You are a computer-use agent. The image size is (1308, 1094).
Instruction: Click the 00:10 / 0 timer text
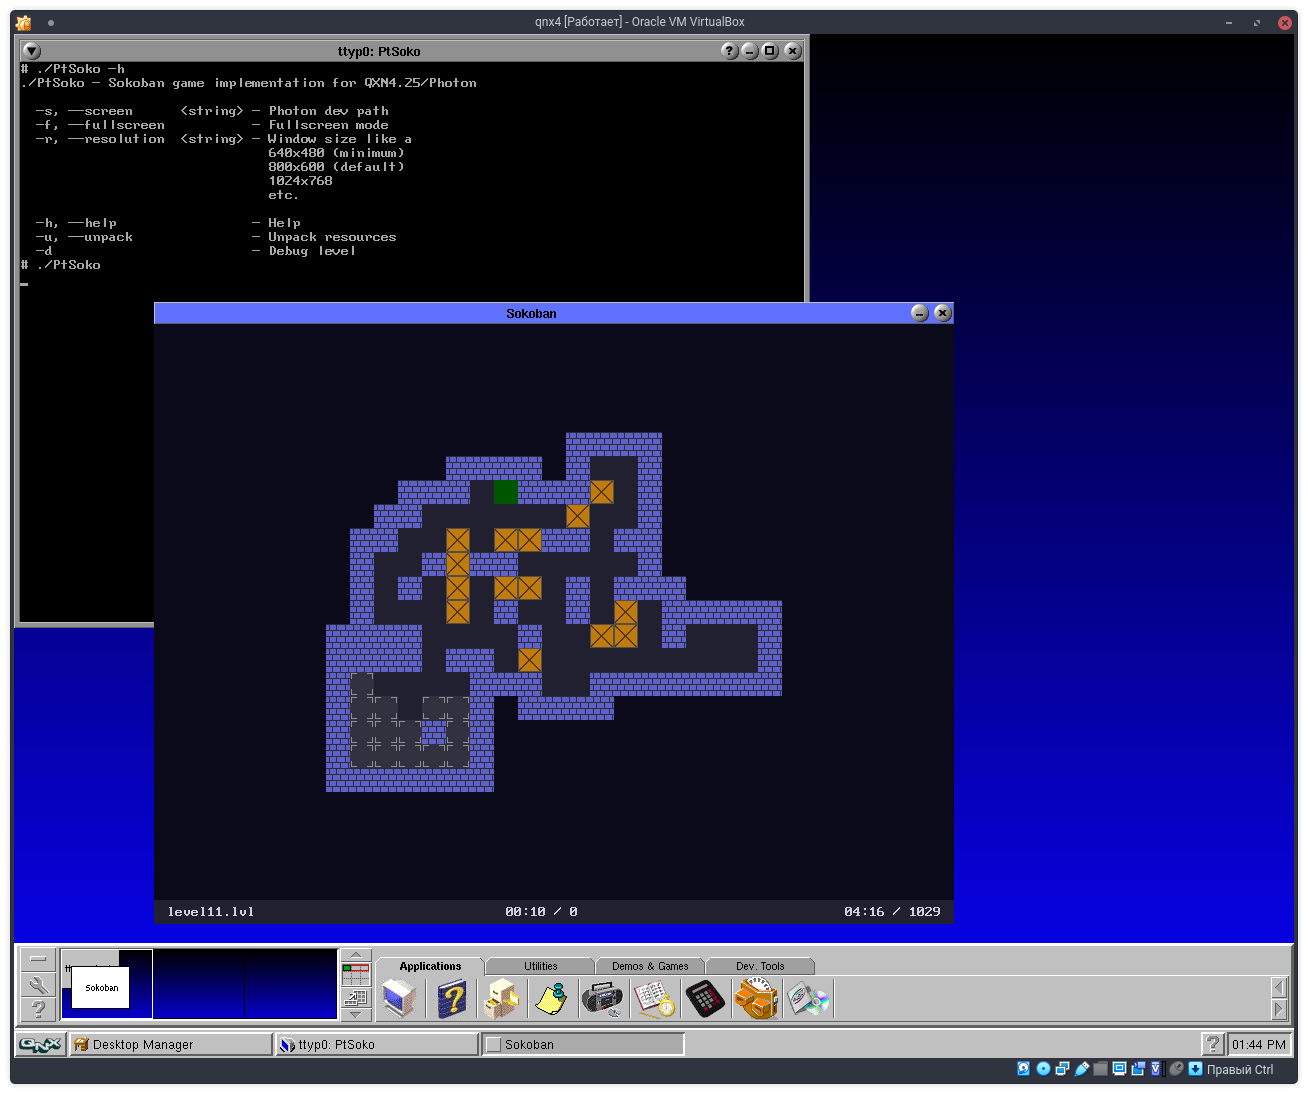541,912
